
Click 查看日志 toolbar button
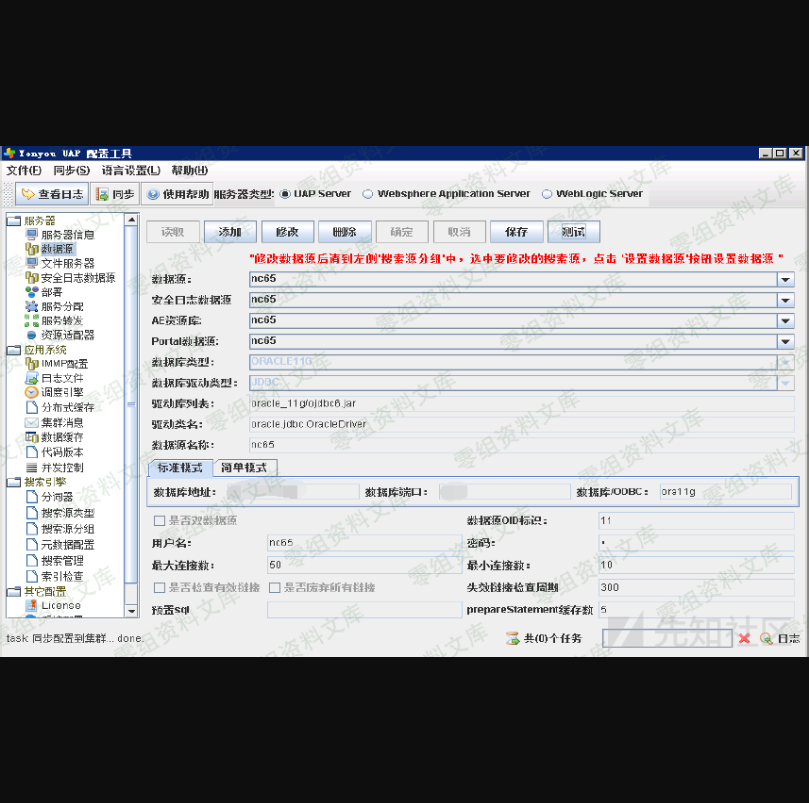click(x=52, y=195)
